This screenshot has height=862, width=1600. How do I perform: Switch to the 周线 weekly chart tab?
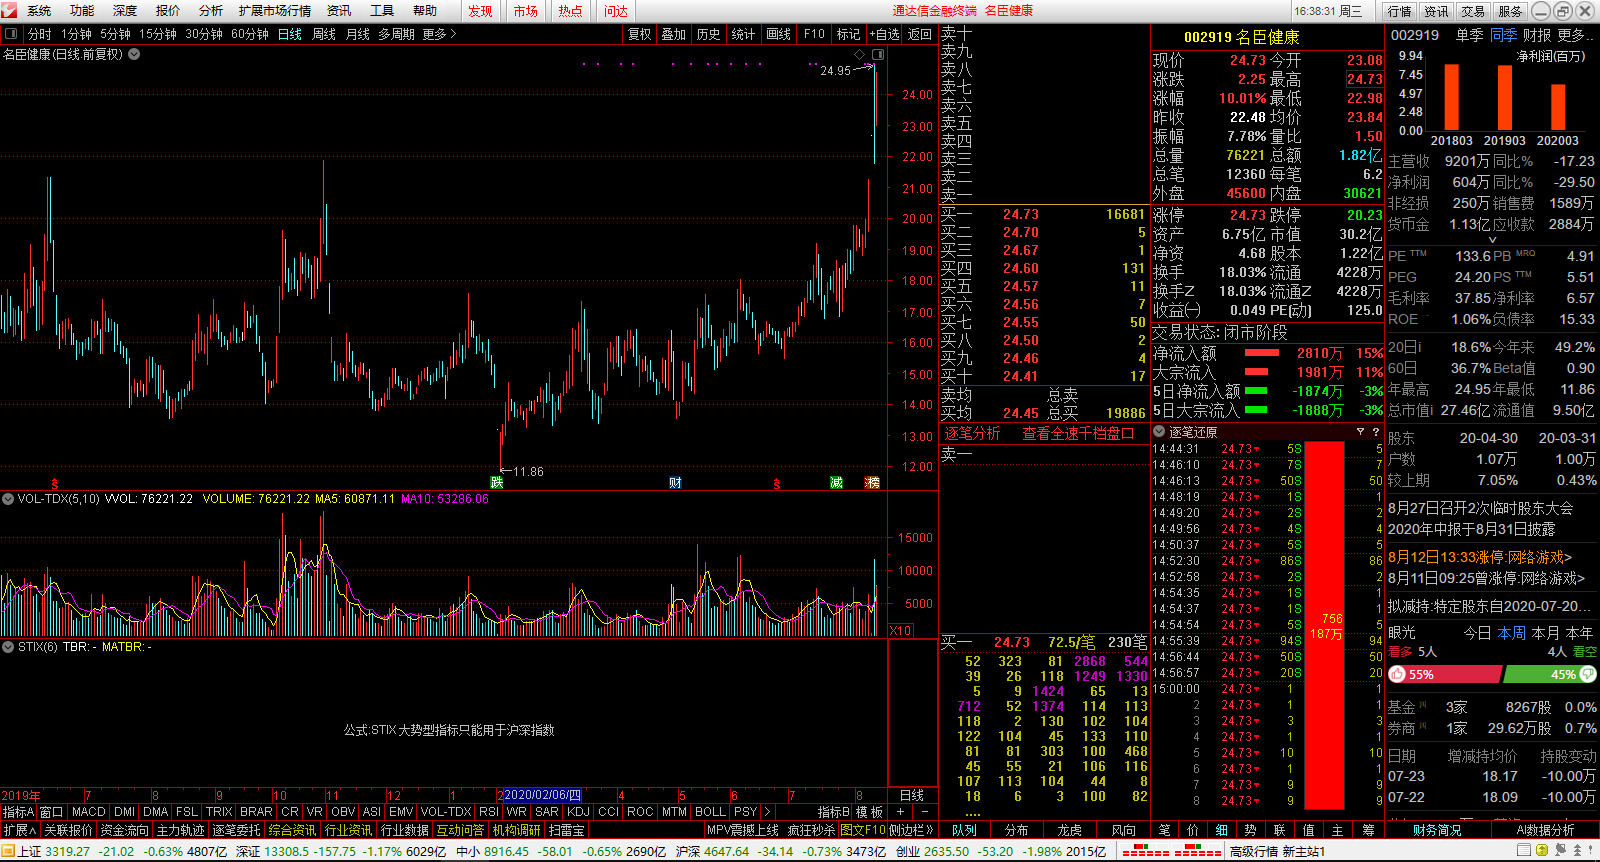[324, 34]
